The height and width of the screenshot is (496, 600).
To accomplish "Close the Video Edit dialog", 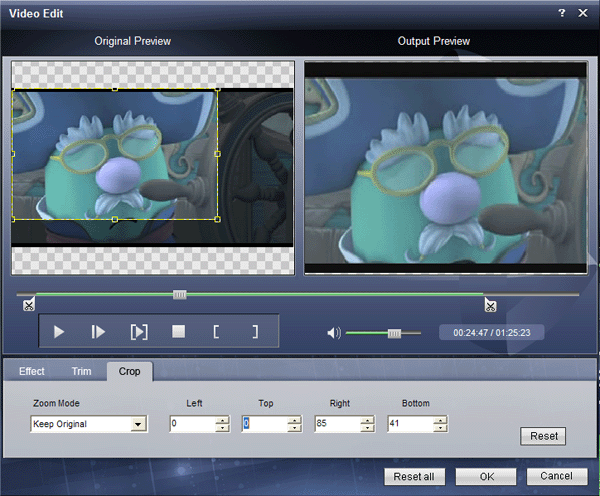I will point(583,13).
